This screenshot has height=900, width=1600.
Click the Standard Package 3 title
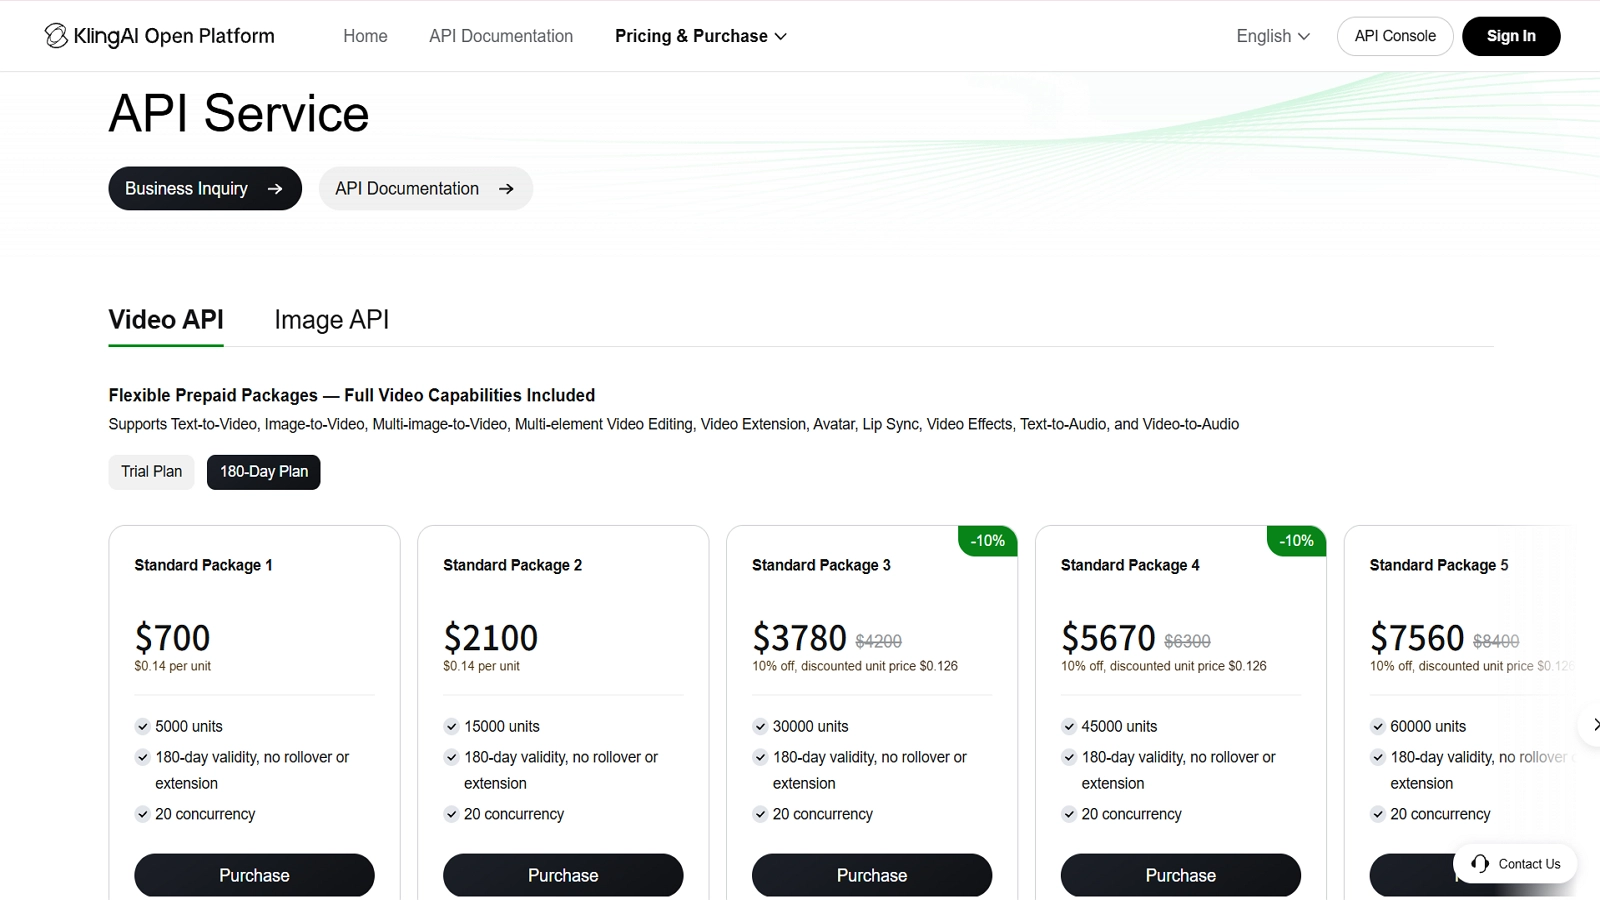821,565
